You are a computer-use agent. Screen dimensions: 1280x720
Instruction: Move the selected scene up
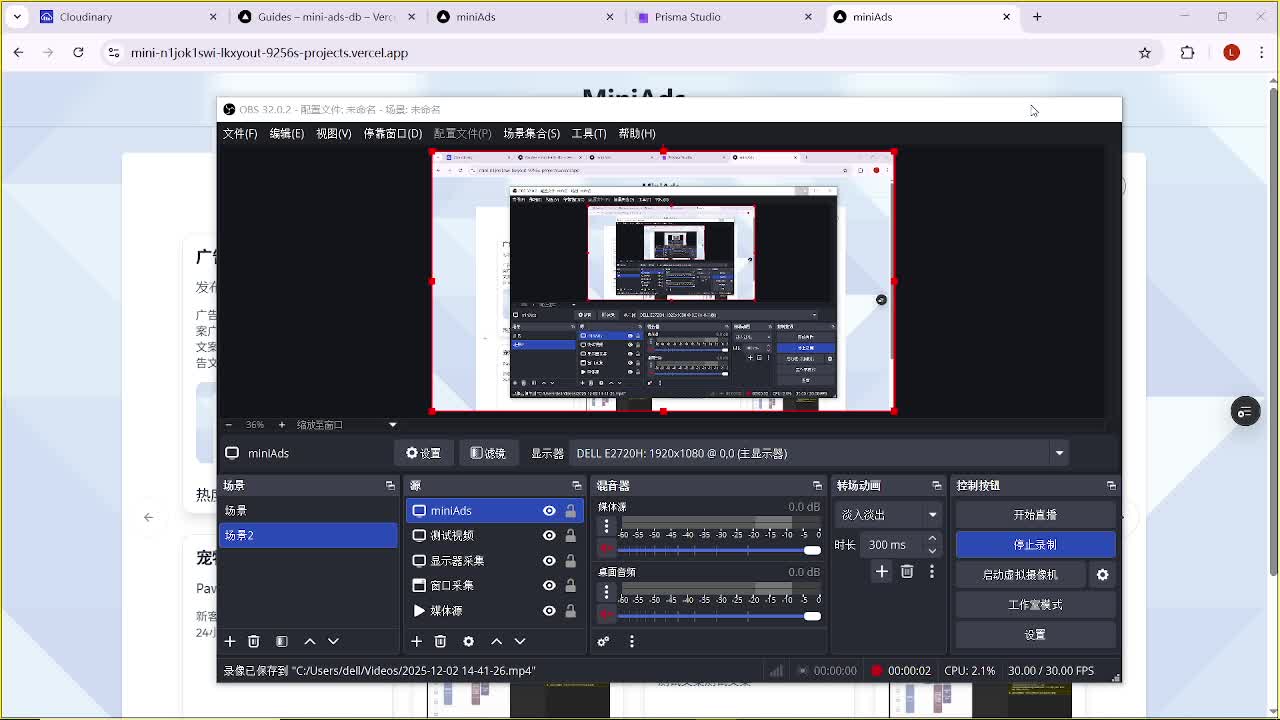pos(310,641)
